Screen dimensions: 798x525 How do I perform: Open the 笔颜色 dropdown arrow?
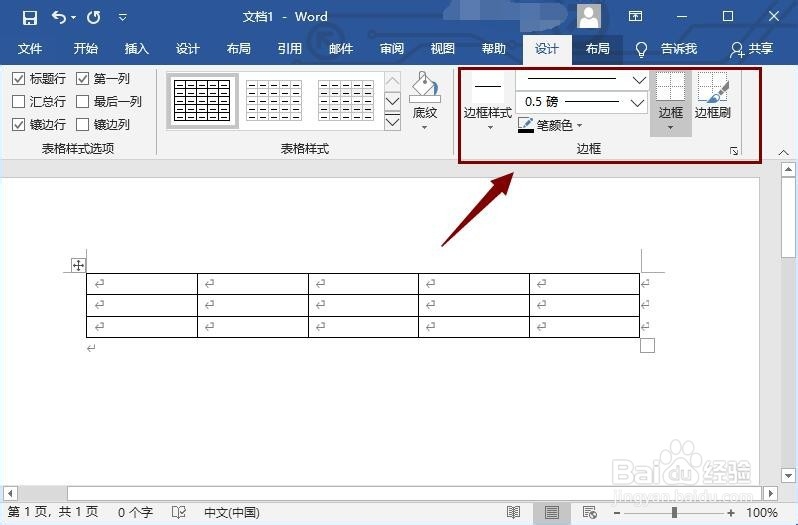tap(580, 125)
